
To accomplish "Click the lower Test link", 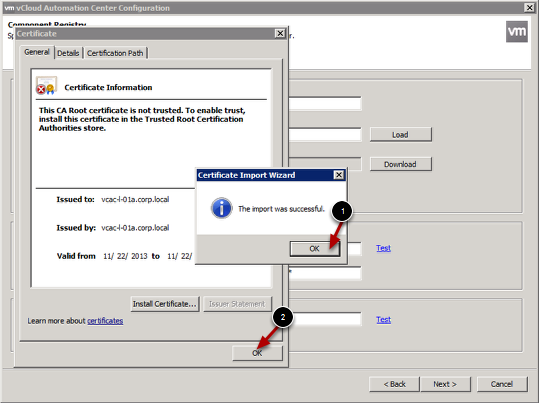I will point(383,320).
